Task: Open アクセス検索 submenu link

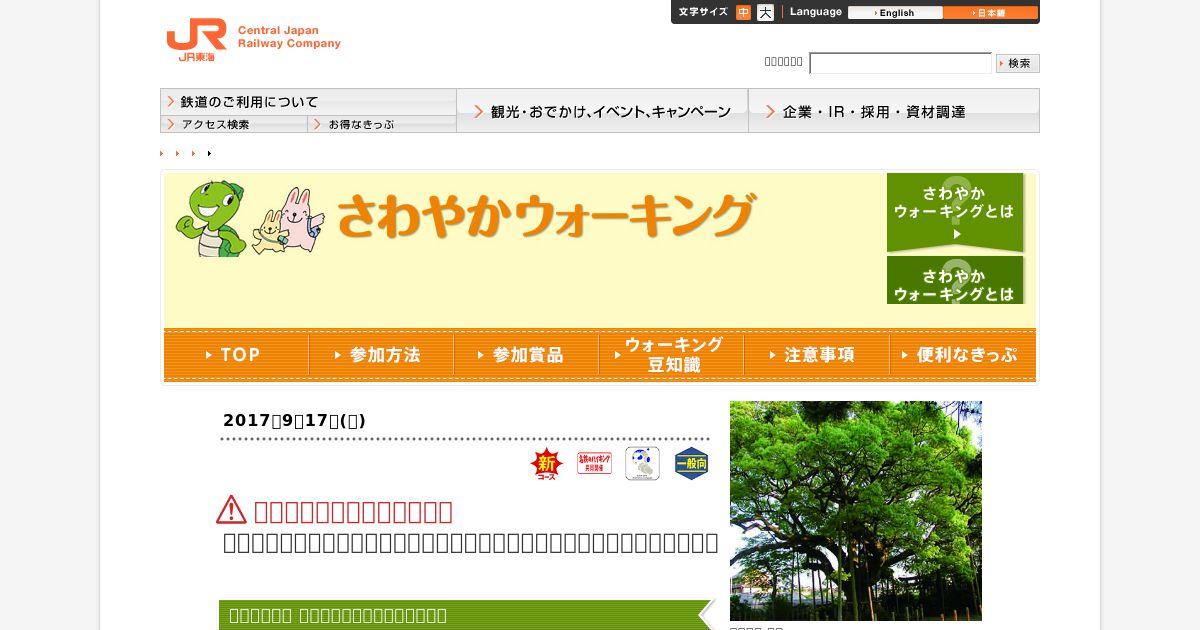Action: point(234,124)
